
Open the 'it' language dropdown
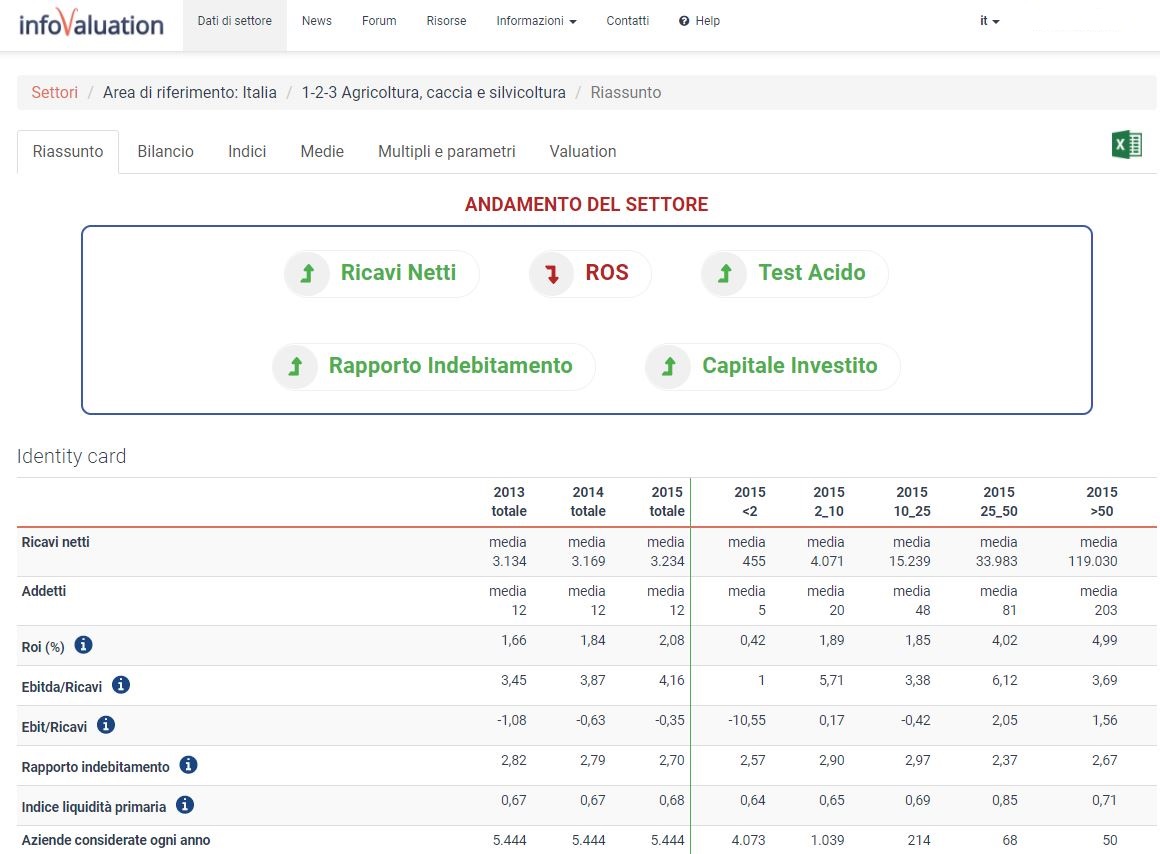pos(989,21)
